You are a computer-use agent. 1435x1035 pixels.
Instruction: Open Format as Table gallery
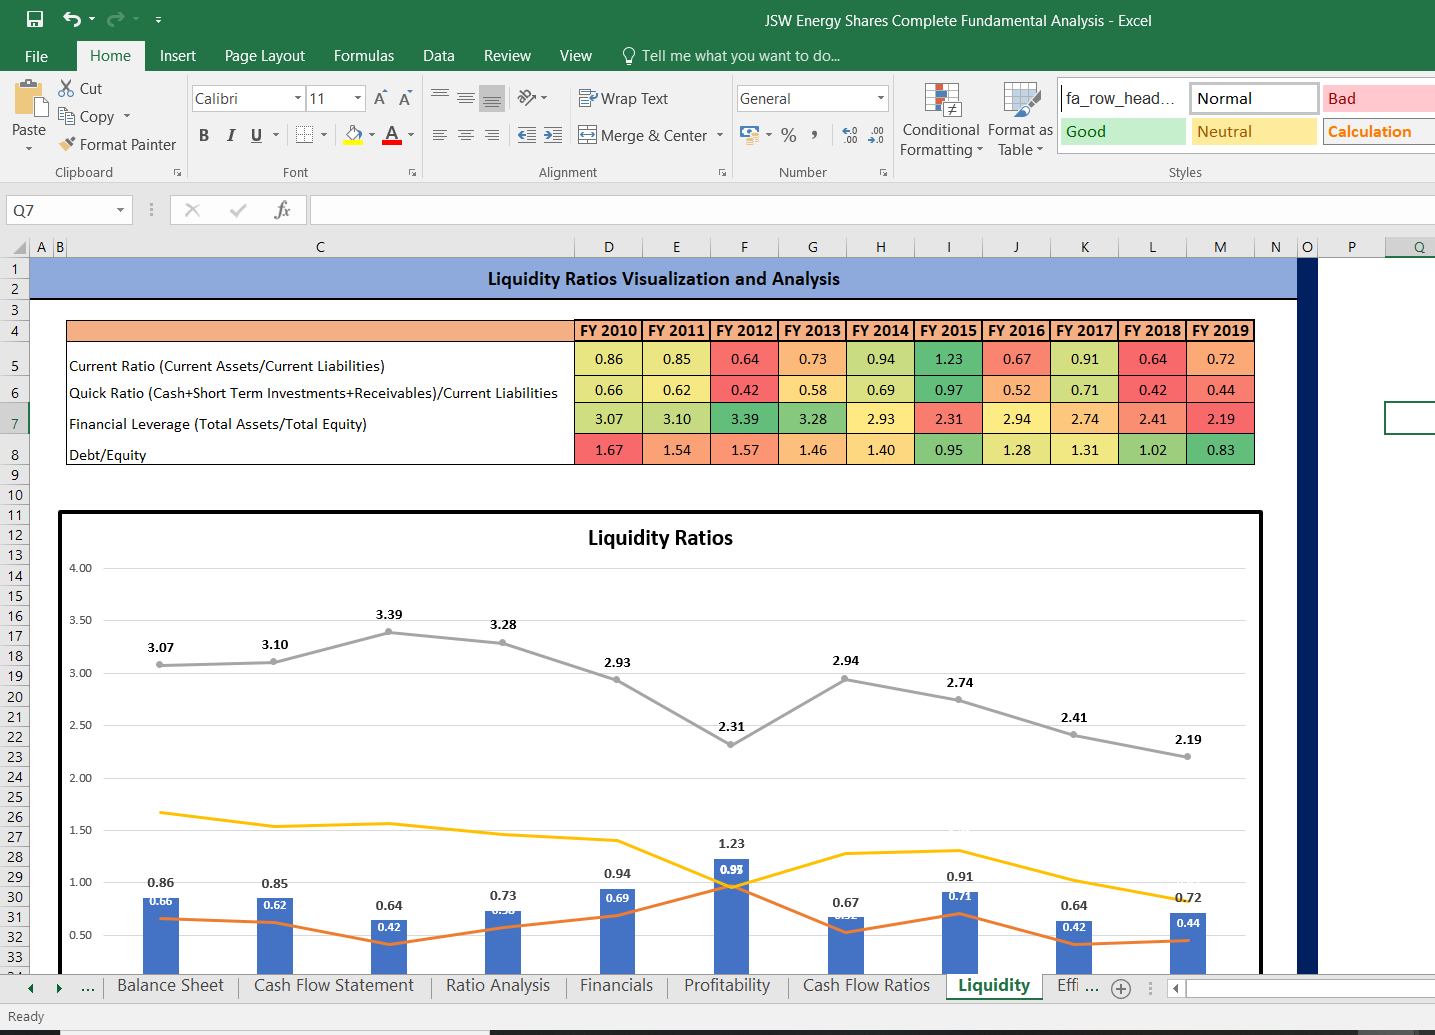pyautogui.click(x=1020, y=120)
